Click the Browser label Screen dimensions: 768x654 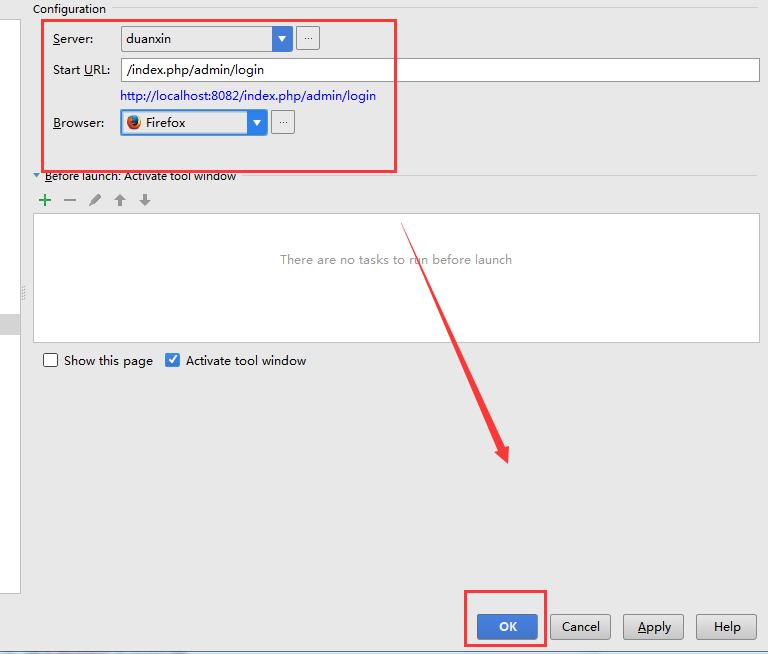pyautogui.click(x=78, y=122)
